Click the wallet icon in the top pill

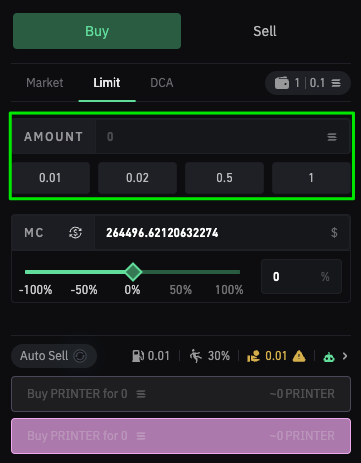coord(282,83)
